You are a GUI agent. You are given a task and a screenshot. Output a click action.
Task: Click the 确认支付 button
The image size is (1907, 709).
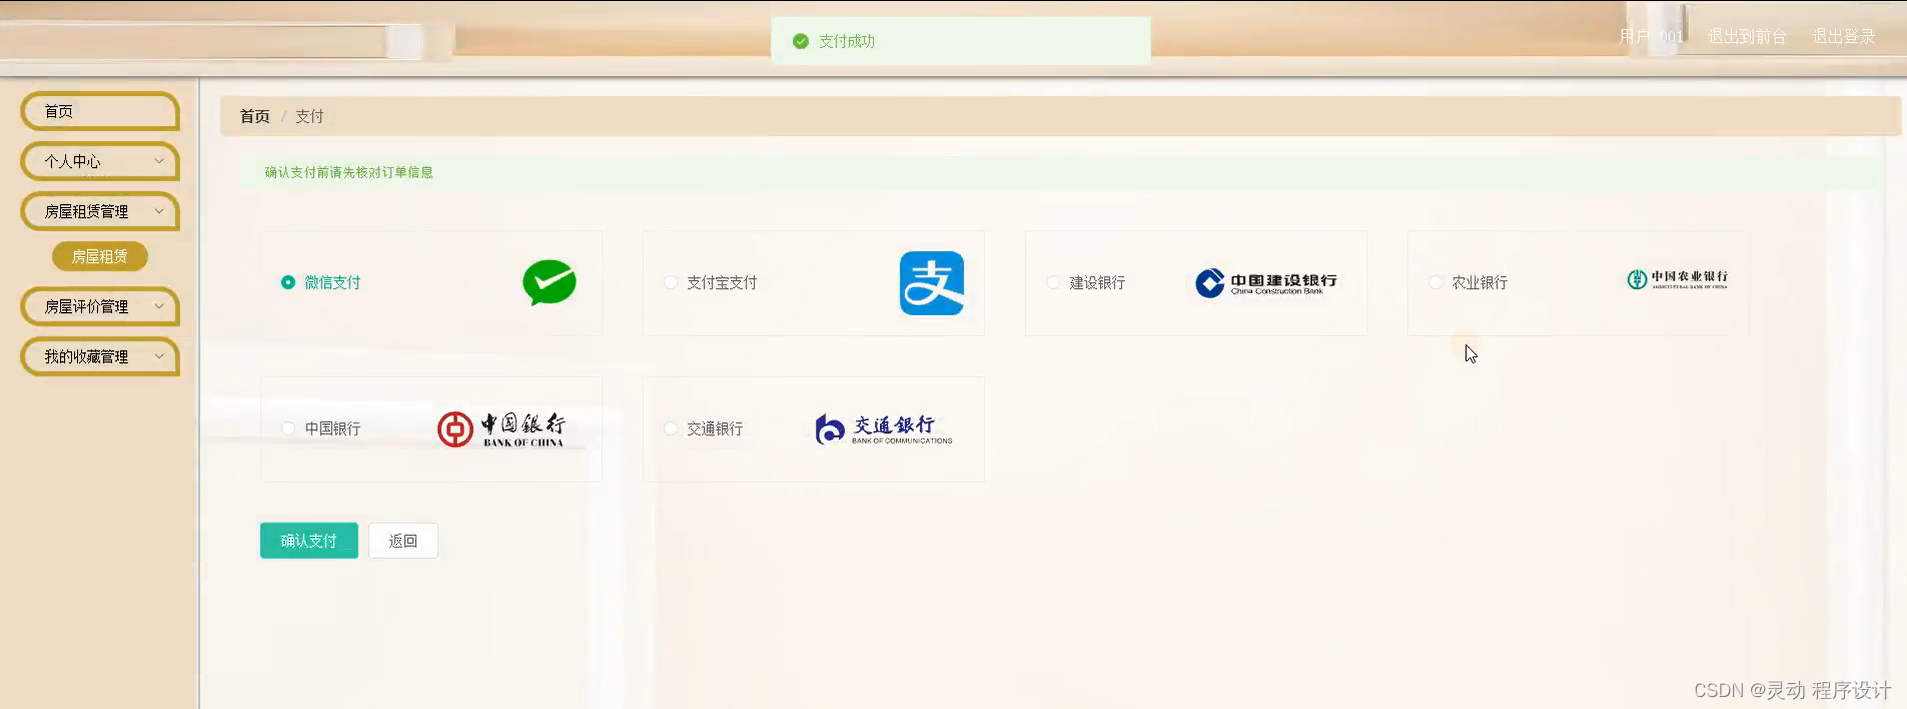tap(309, 541)
